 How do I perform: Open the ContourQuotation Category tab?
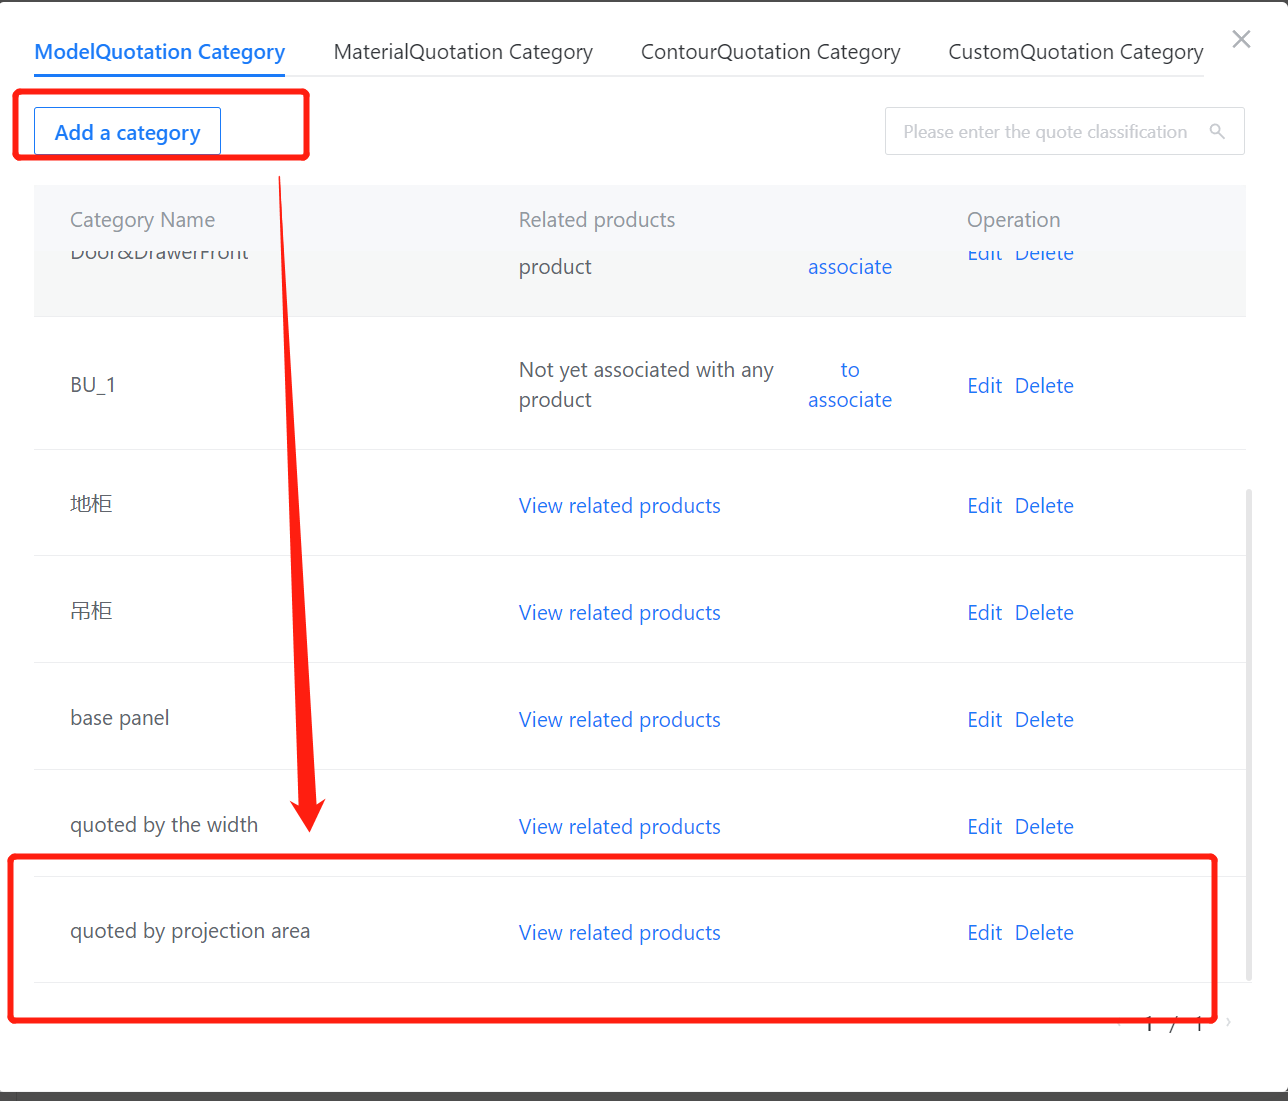[770, 52]
